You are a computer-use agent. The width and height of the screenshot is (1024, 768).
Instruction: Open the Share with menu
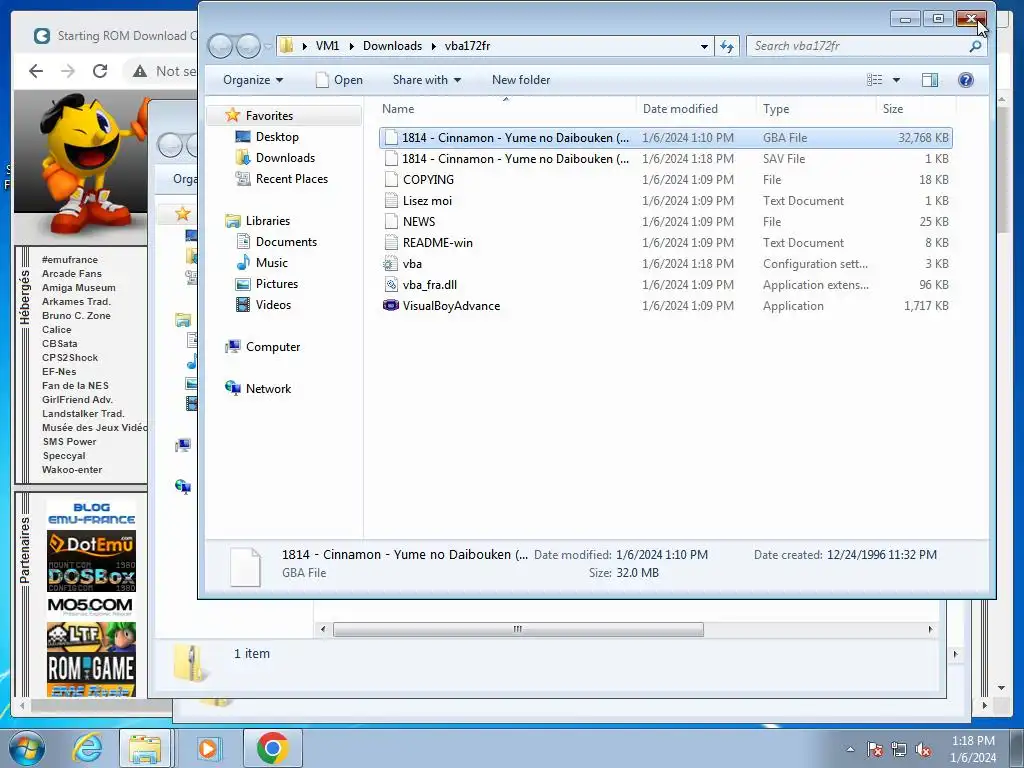pos(426,80)
